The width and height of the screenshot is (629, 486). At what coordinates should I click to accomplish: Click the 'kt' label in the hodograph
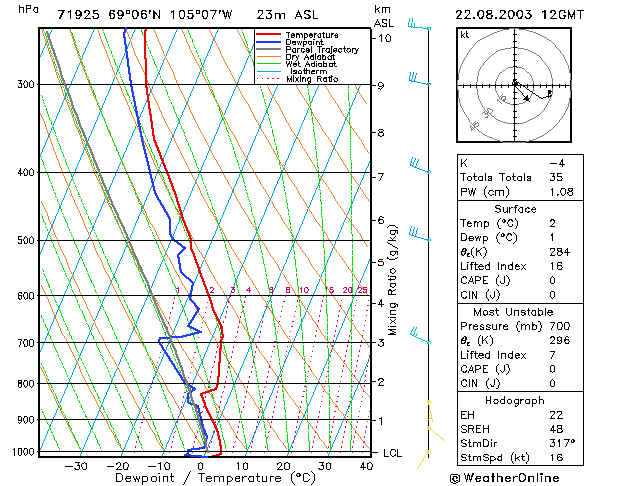tap(465, 35)
